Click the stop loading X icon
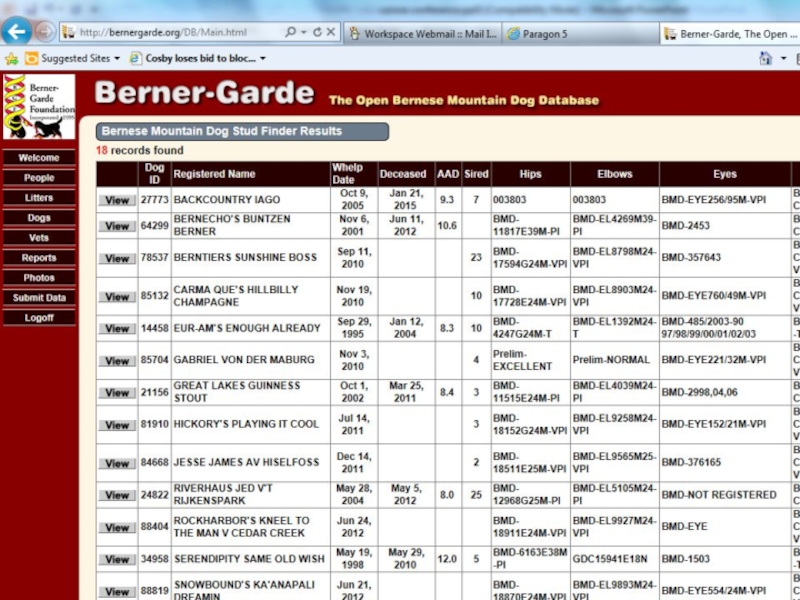Image resolution: width=800 pixels, height=600 pixels. pyautogui.click(x=331, y=32)
